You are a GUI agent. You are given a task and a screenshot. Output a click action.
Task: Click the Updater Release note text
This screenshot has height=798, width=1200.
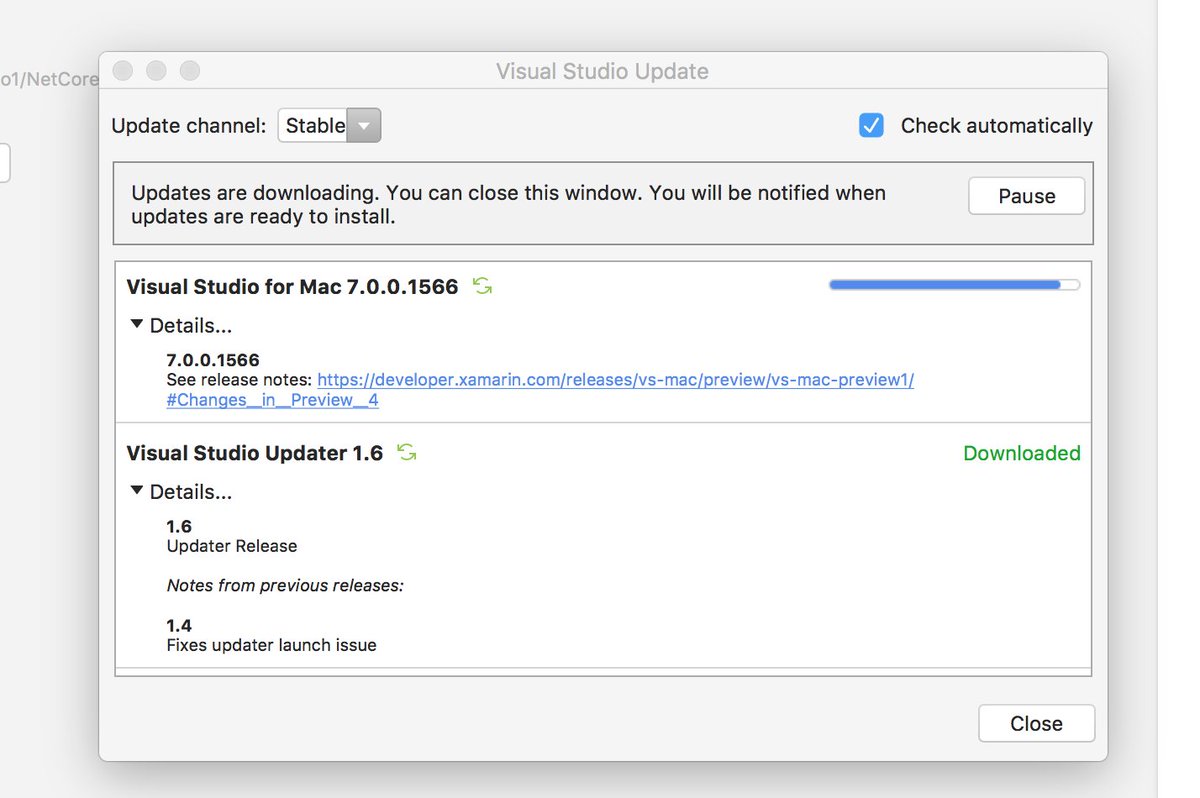tap(232, 546)
